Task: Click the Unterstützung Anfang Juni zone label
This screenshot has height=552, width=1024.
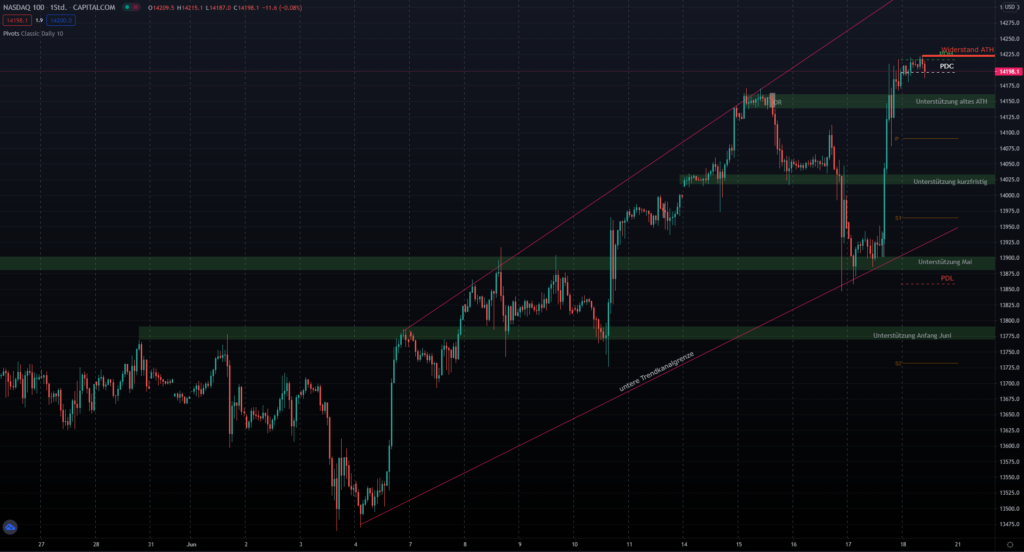Action: [925, 335]
